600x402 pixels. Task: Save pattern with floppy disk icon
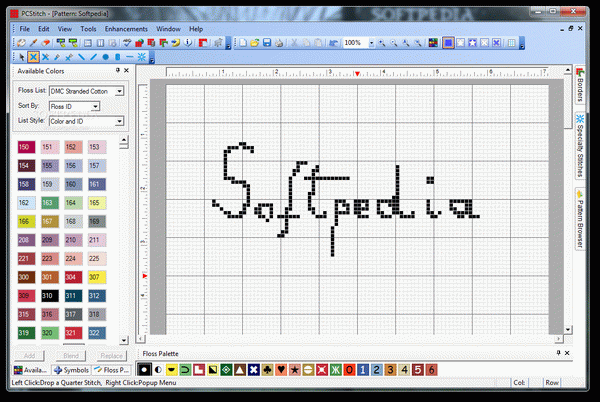pyautogui.click(x=267, y=43)
